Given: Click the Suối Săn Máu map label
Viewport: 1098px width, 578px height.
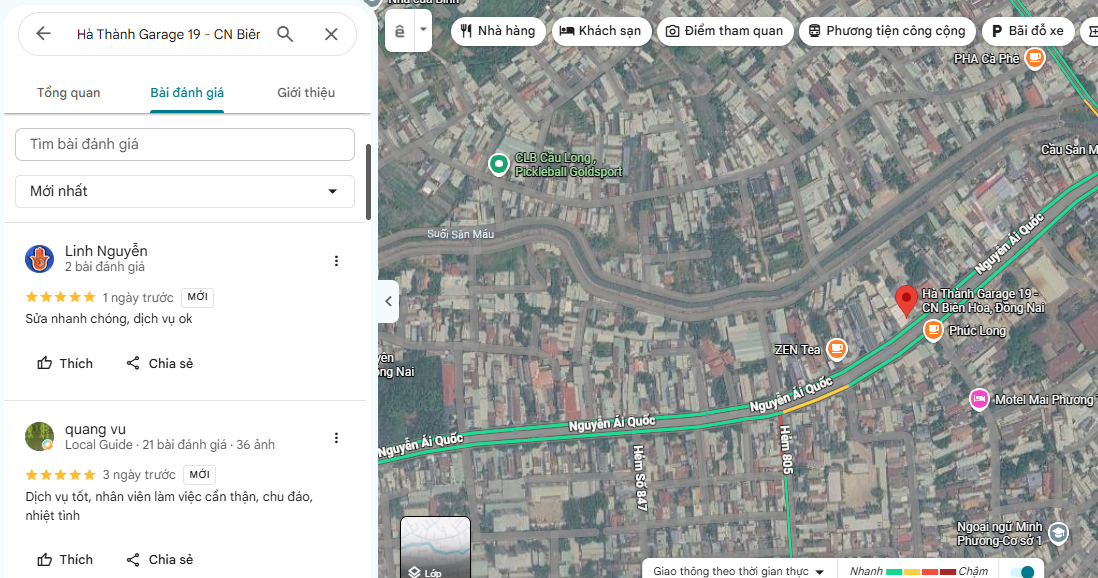Looking at the screenshot, I should coord(461,234).
